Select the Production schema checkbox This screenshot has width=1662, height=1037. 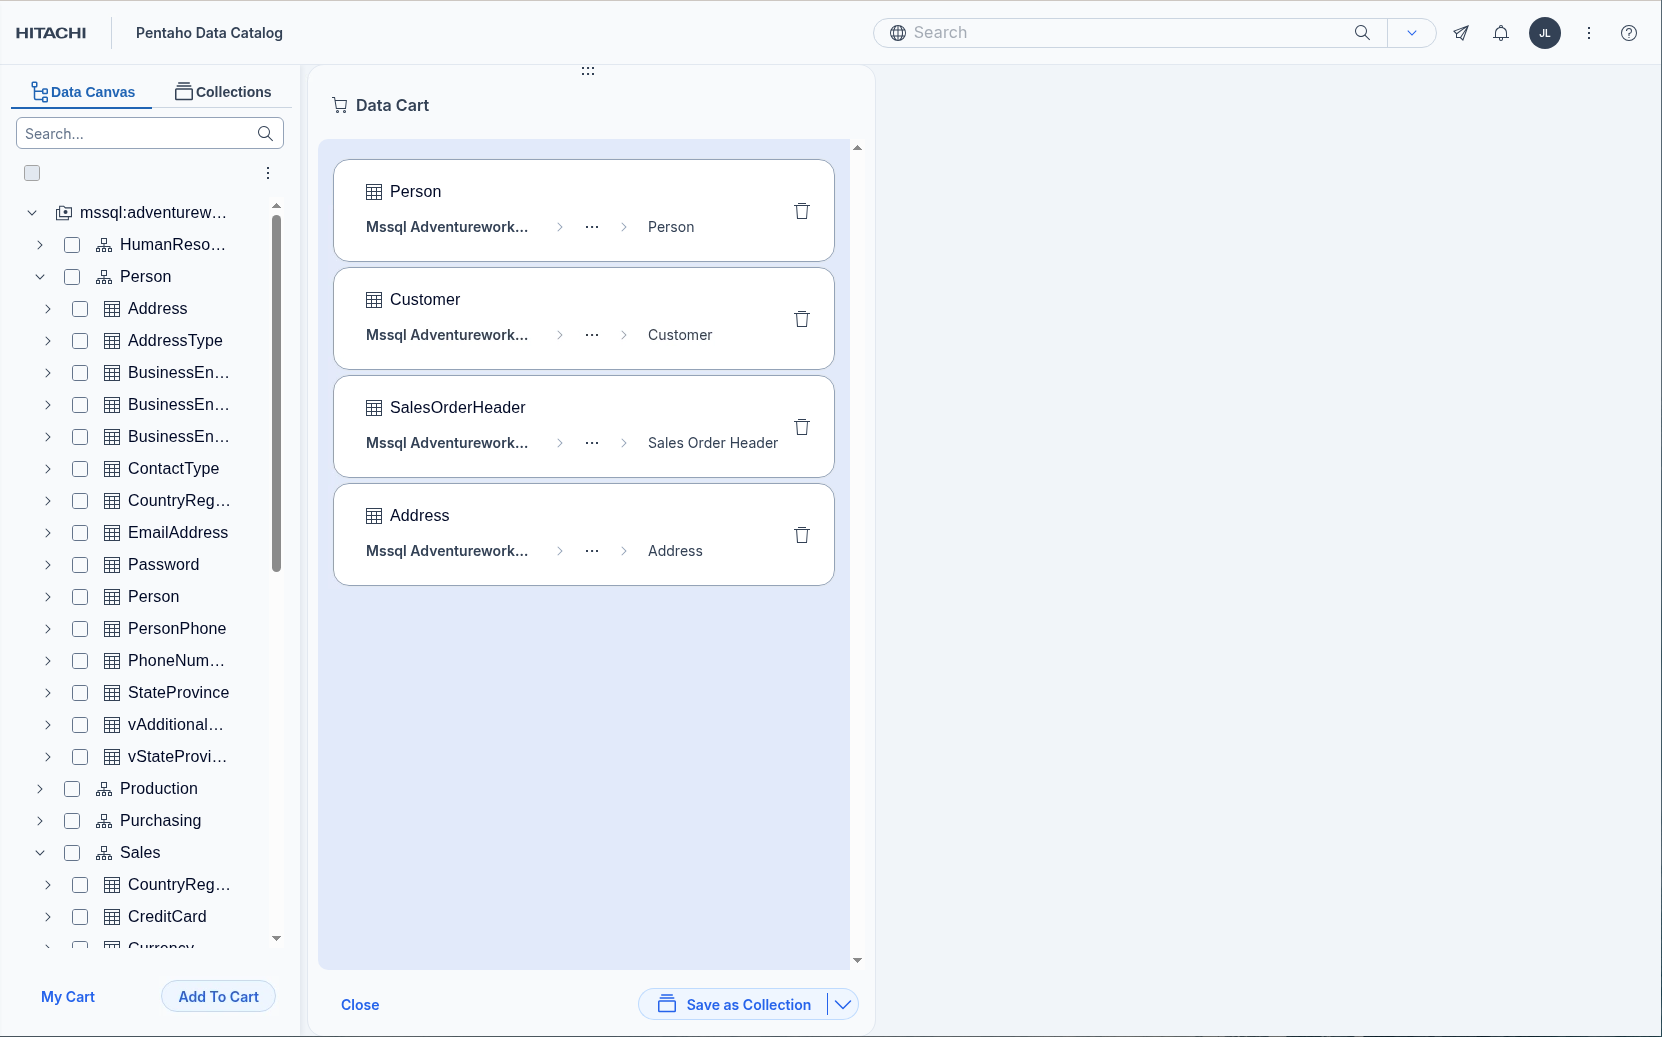(72, 789)
